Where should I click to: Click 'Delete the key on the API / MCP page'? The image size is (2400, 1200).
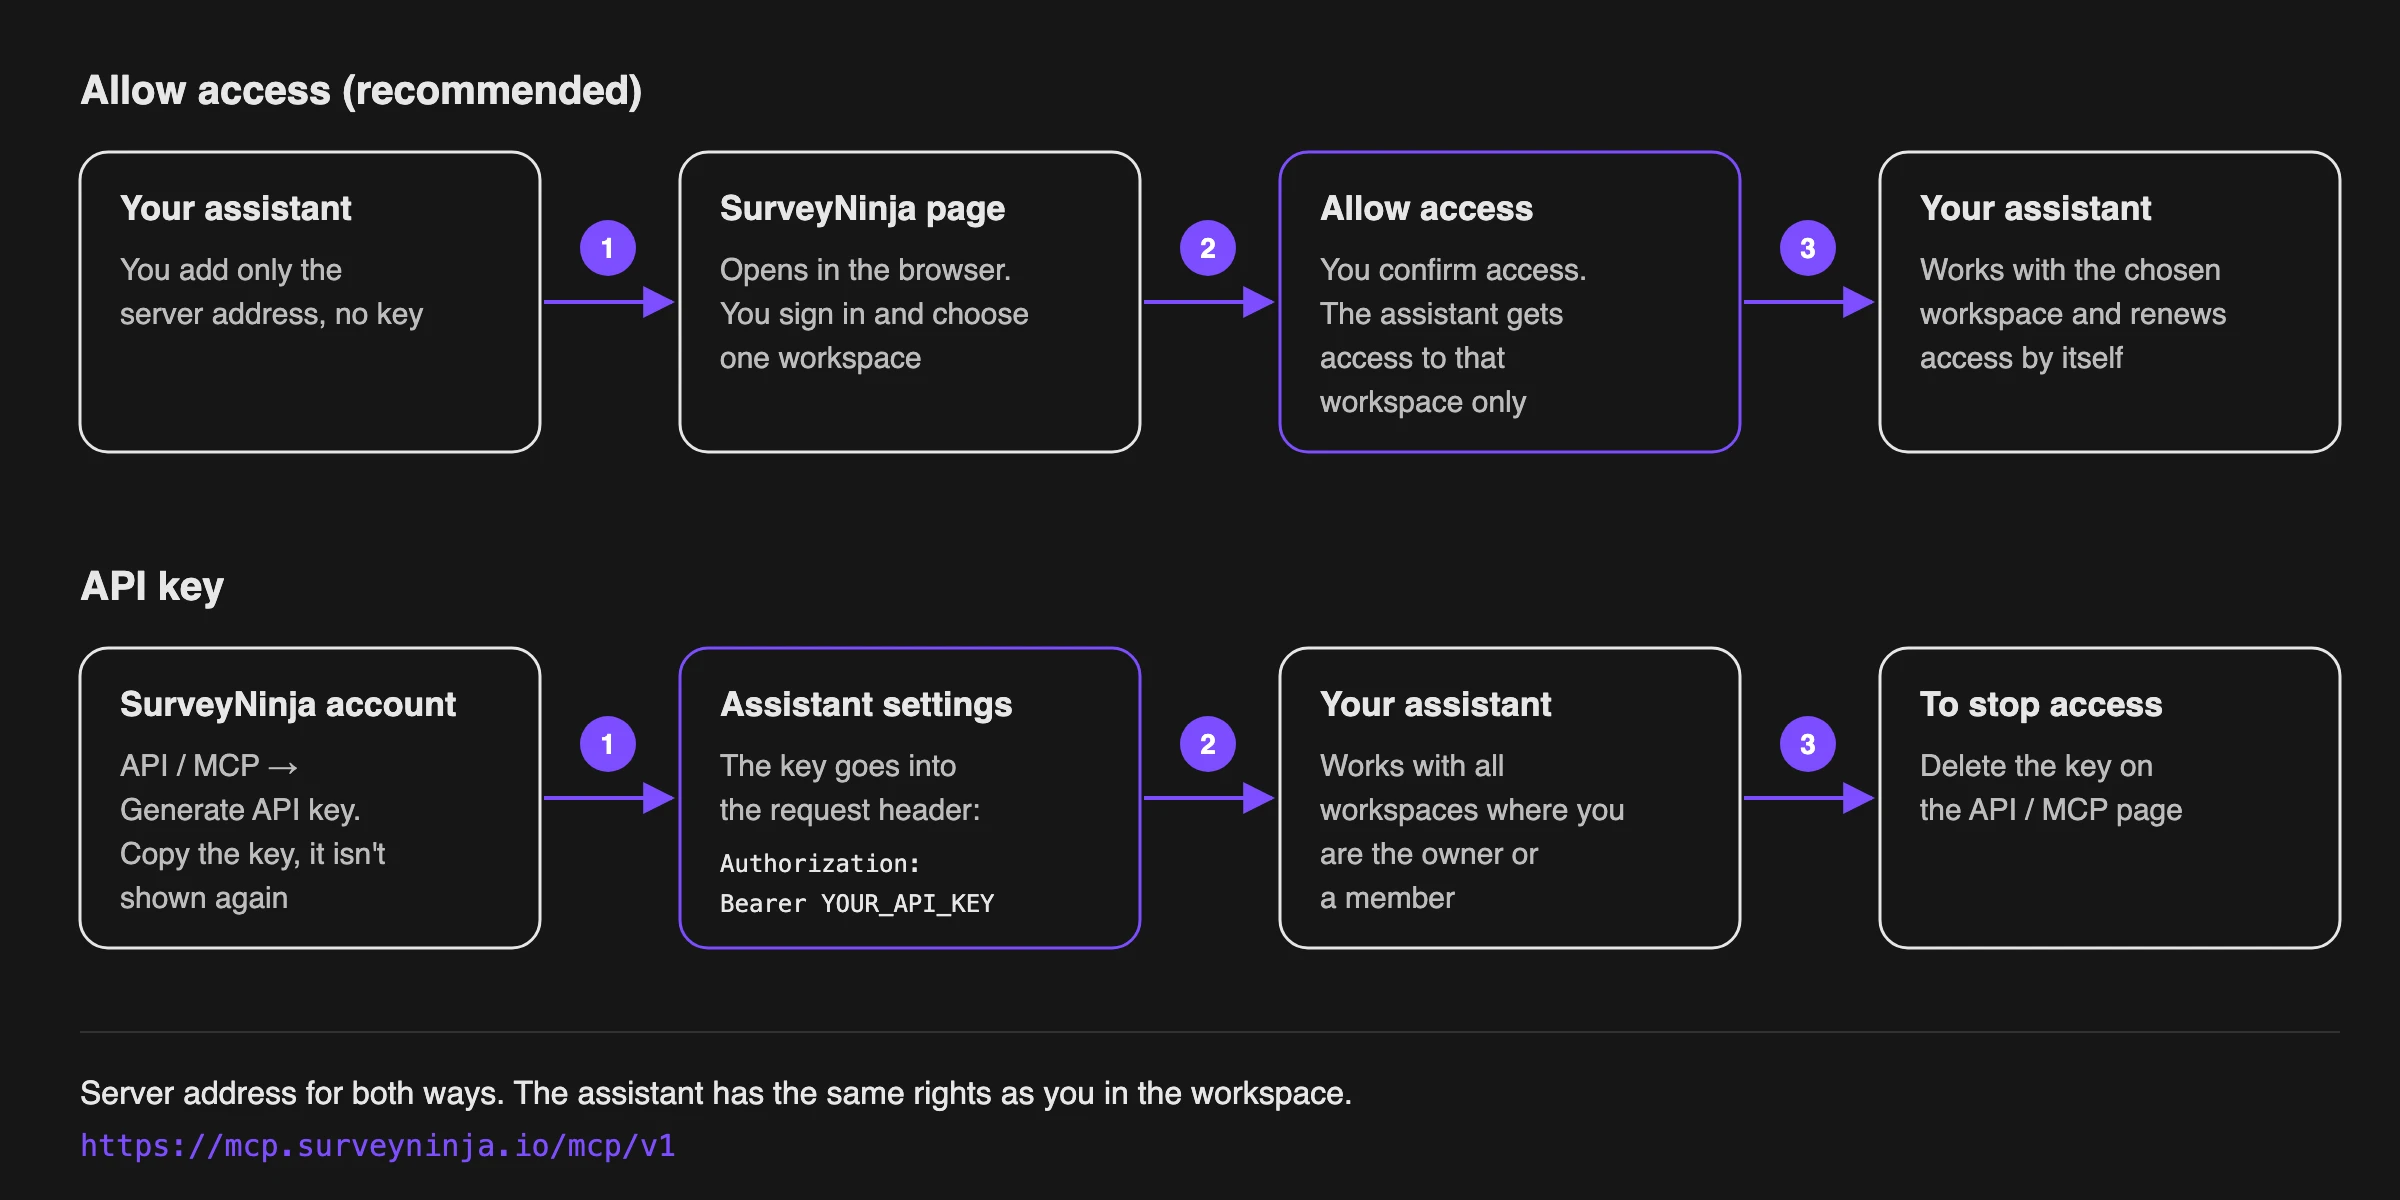[2051, 788]
